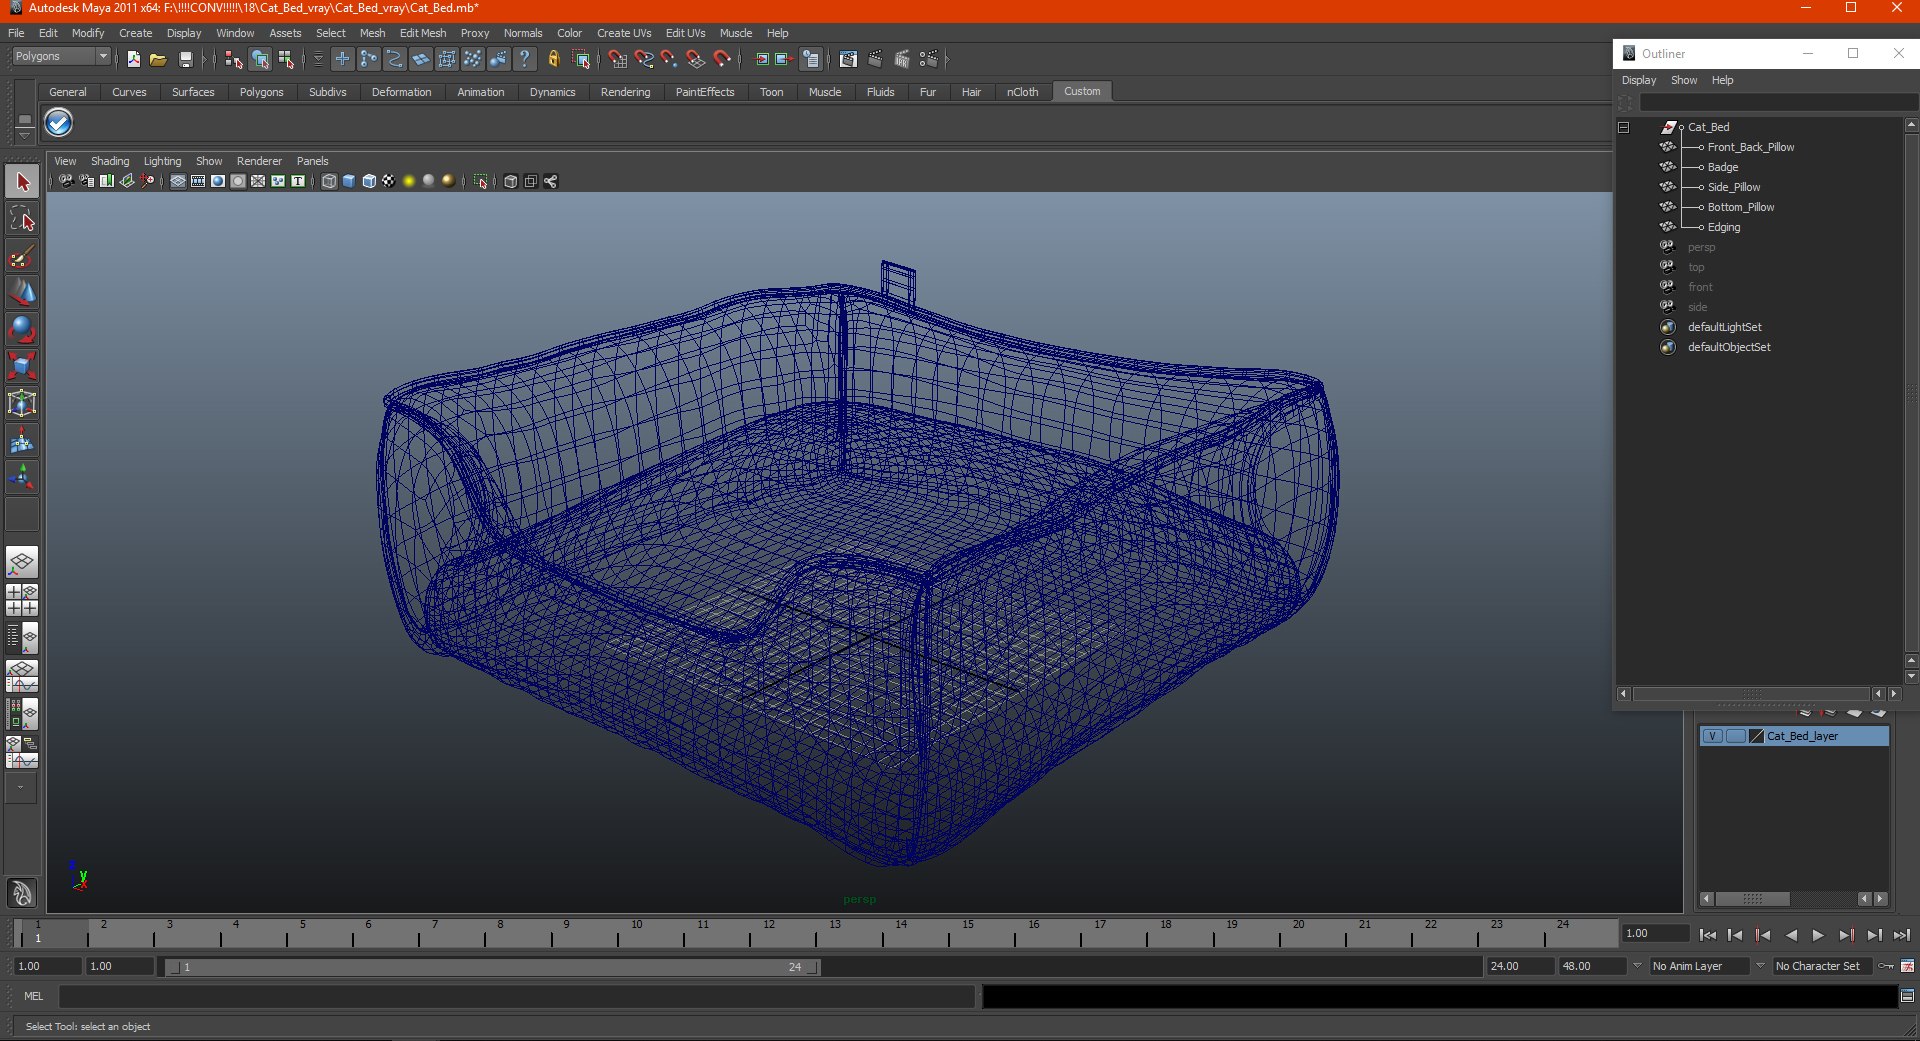
Task: Select the Show Manipulator tool
Action: 22,477
